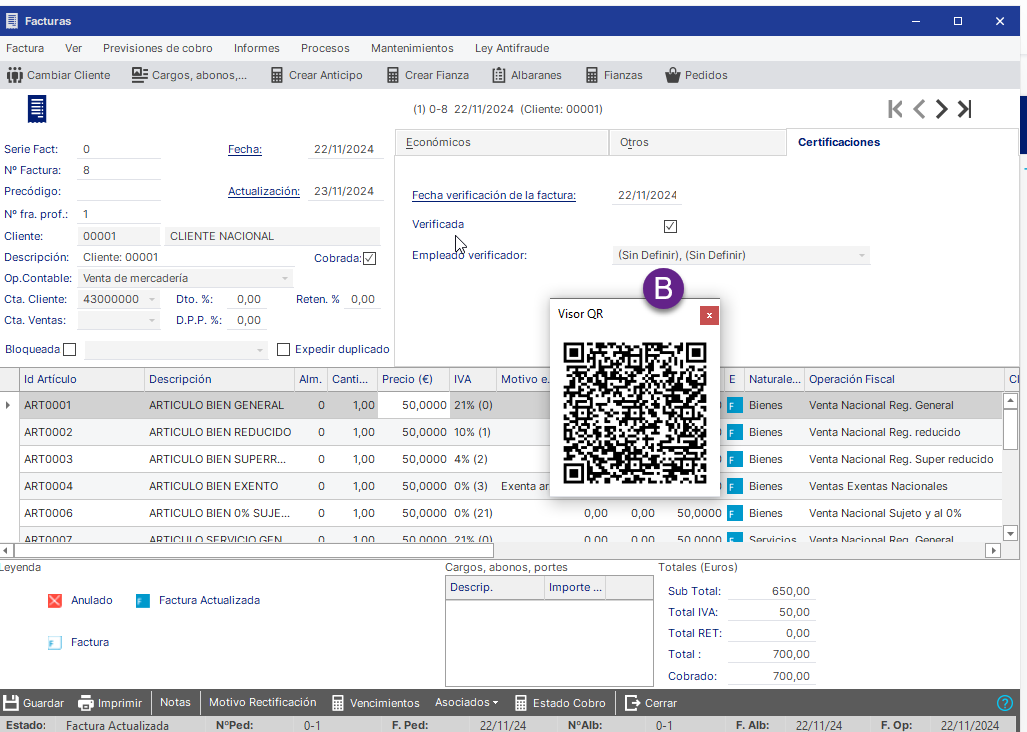Click the Cambiar Cliente toolbar icon
The height and width of the screenshot is (732, 1027).
[14, 75]
